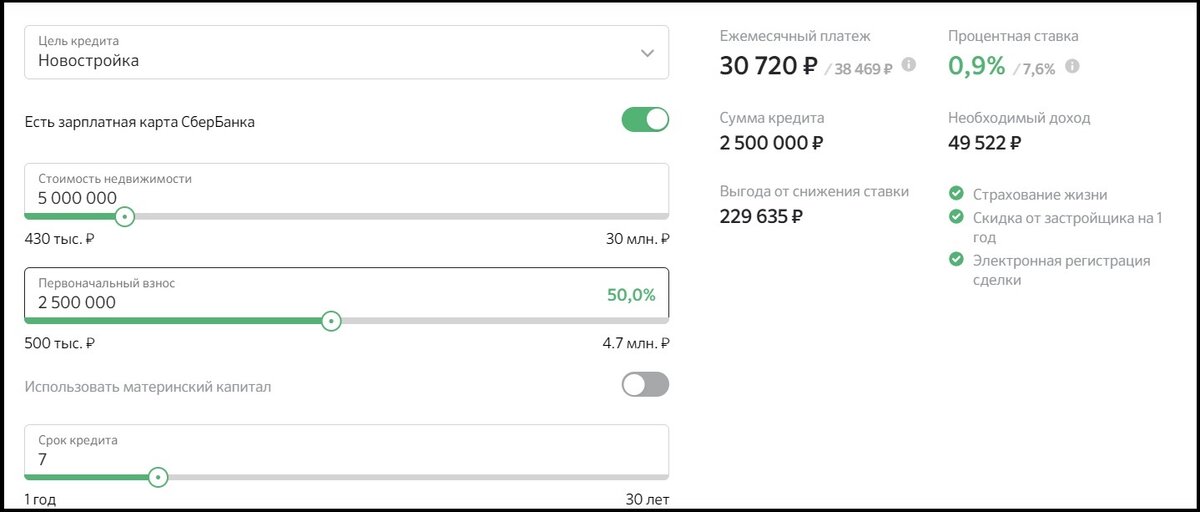
Task: Click the 30 720 ₽ monthly payment amount
Action: (x=768, y=66)
